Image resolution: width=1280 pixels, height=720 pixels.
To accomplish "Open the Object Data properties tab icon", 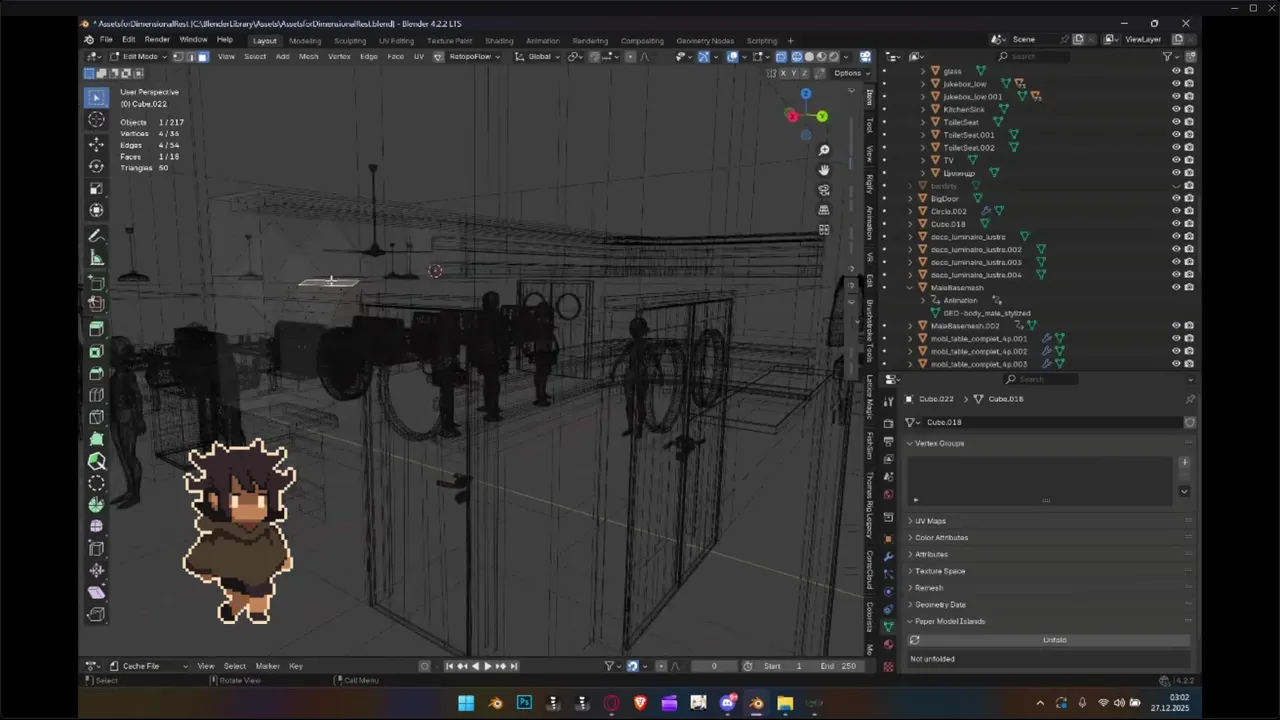I will [x=888, y=626].
